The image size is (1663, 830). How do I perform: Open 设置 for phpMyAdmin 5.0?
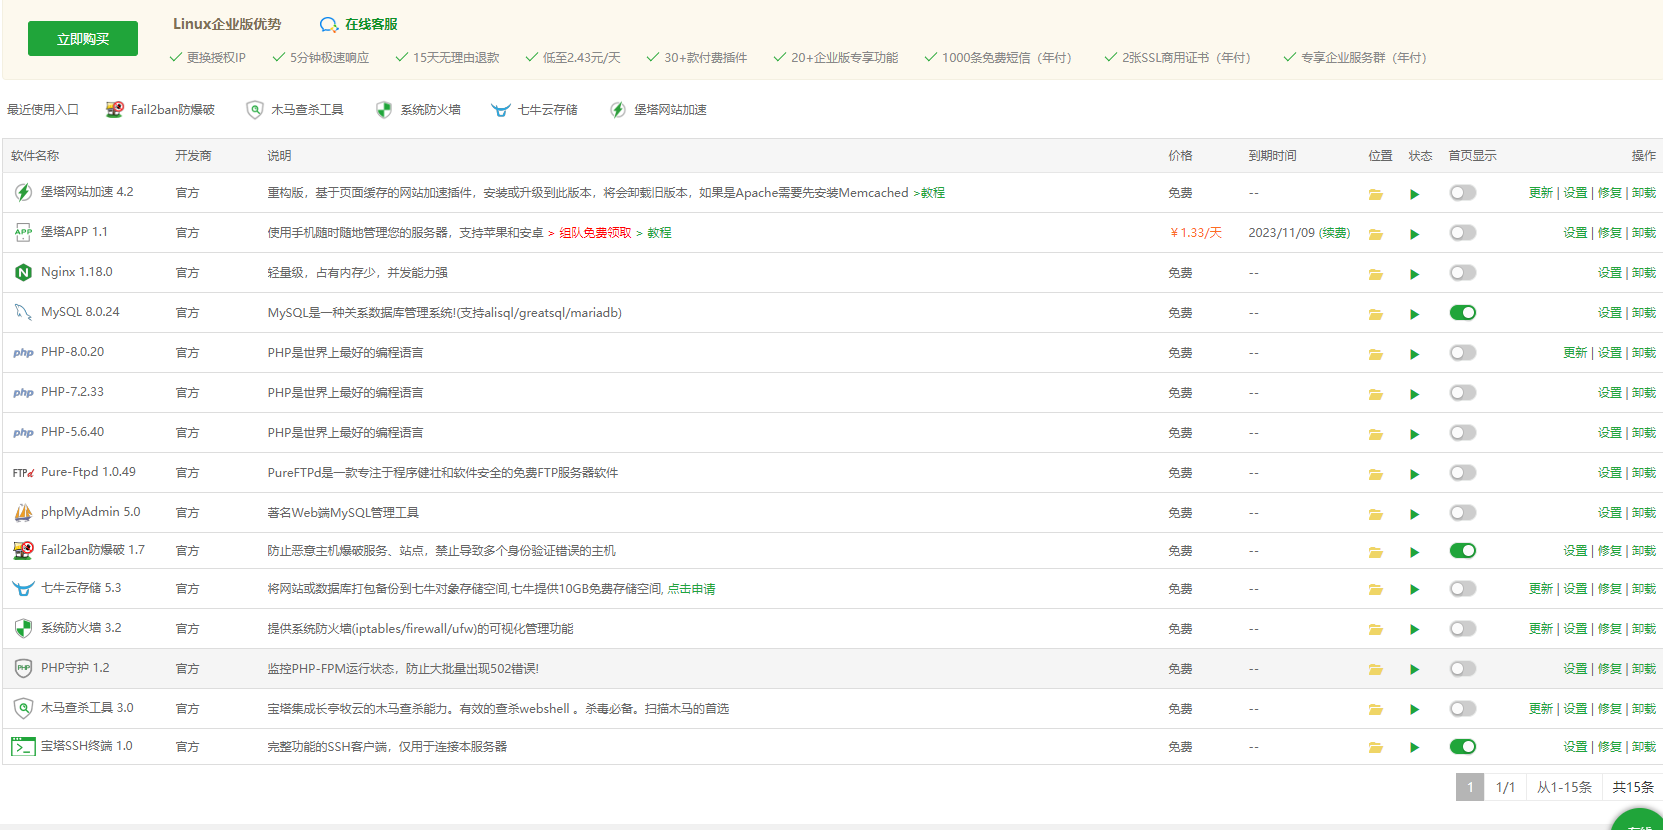1609,513
